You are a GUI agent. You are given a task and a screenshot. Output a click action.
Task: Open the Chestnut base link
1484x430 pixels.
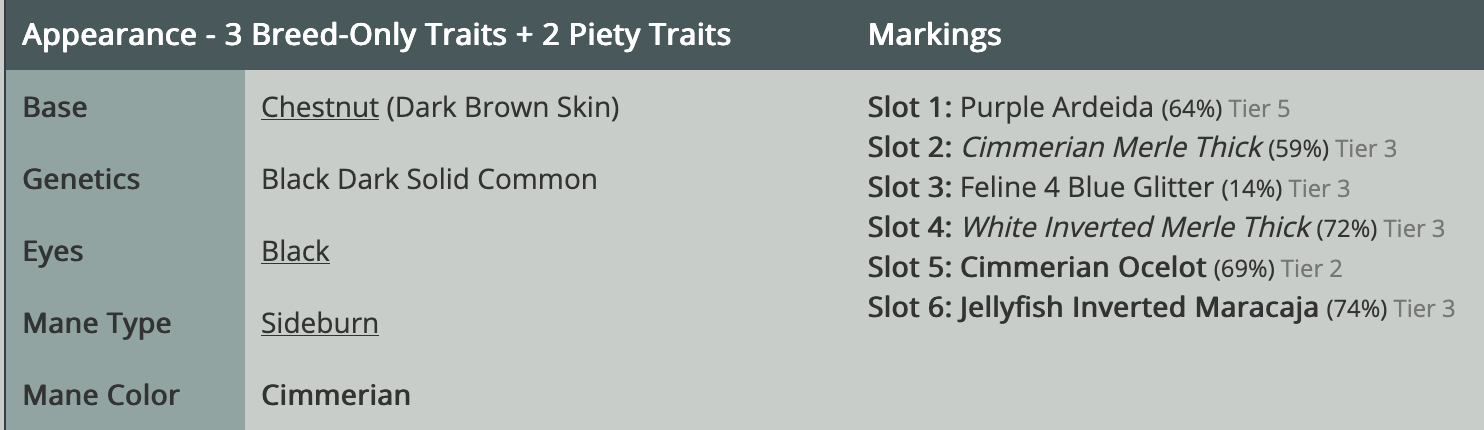(320, 107)
